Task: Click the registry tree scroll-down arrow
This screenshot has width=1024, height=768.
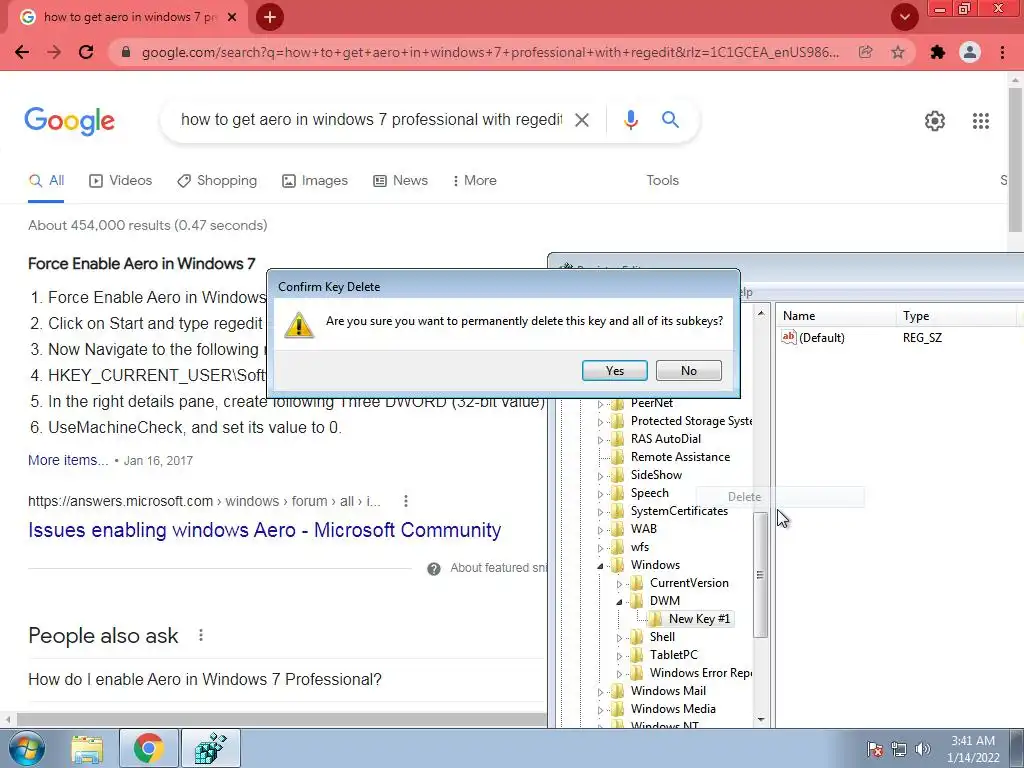Action: click(x=760, y=719)
